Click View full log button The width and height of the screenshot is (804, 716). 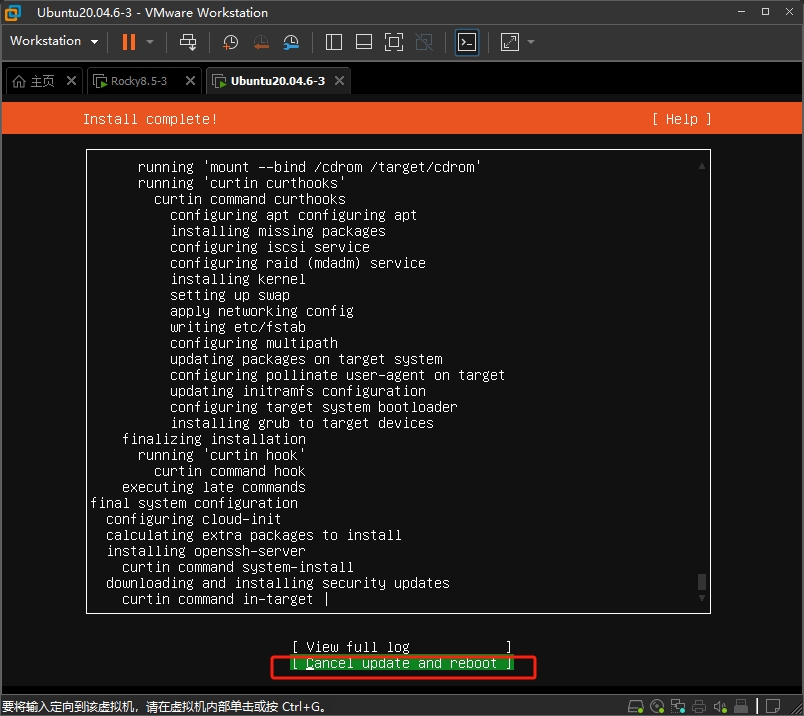(x=402, y=647)
